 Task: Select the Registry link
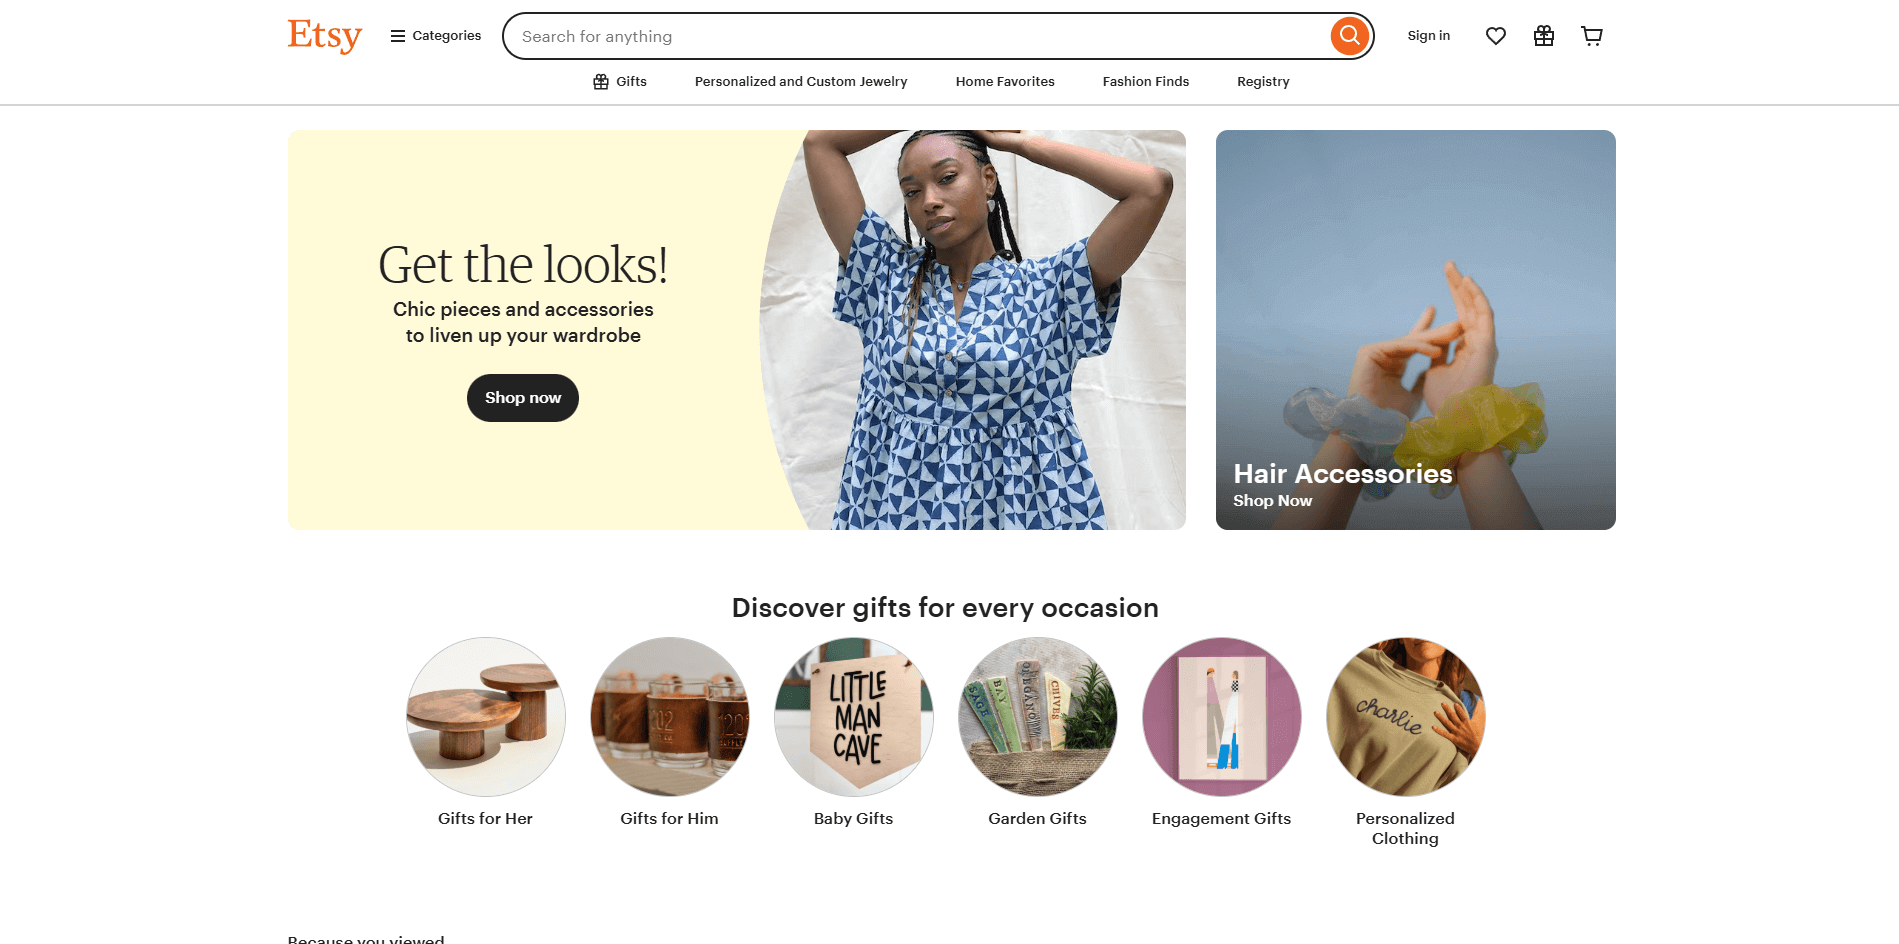point(1263,82)
